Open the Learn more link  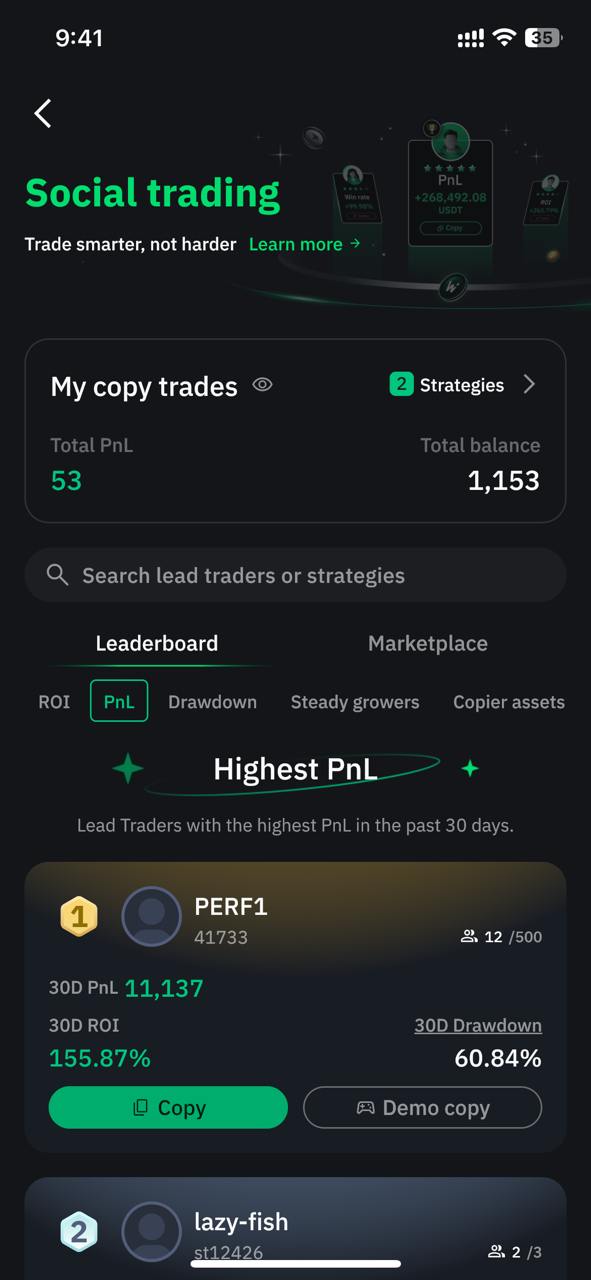click(x=304, y=244)
